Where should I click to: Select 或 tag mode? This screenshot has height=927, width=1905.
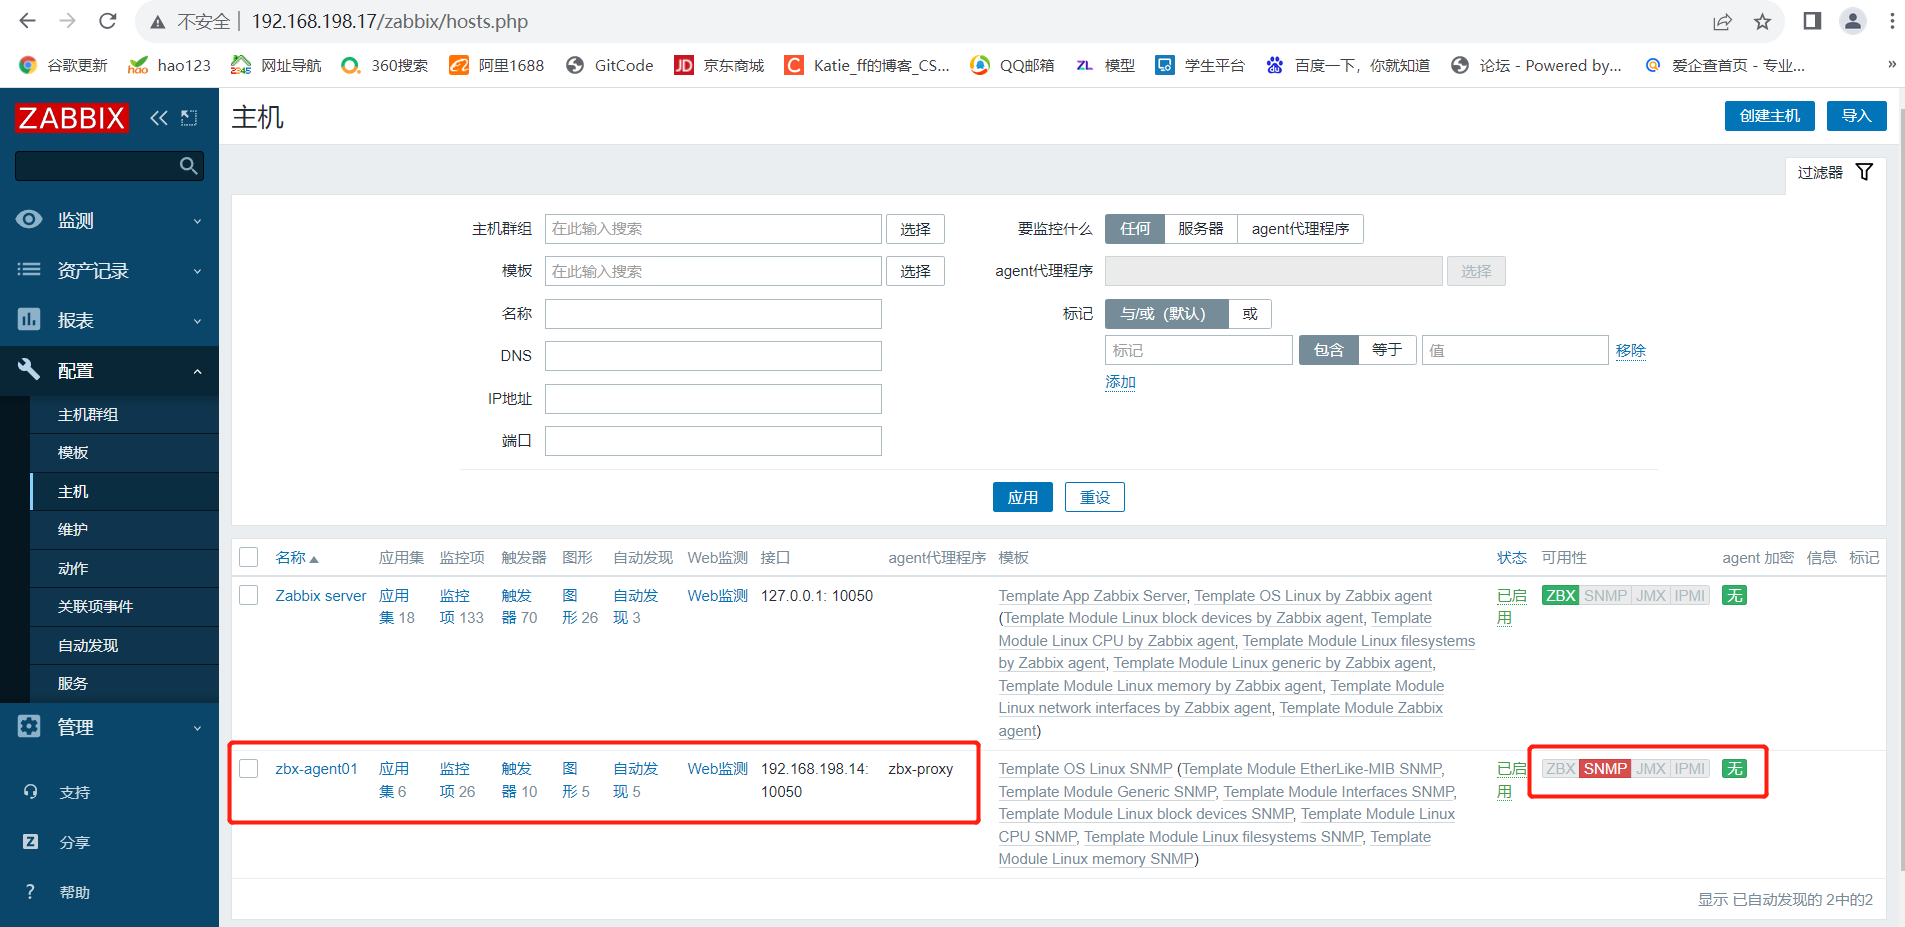click(x=1250, y=314)
